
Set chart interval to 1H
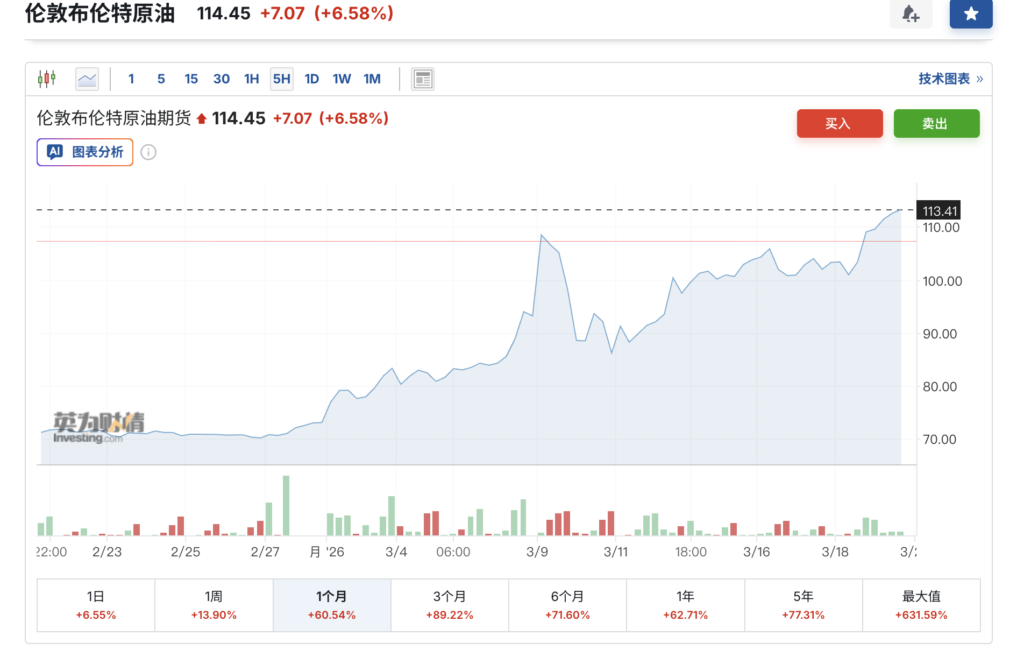point(251,79)
